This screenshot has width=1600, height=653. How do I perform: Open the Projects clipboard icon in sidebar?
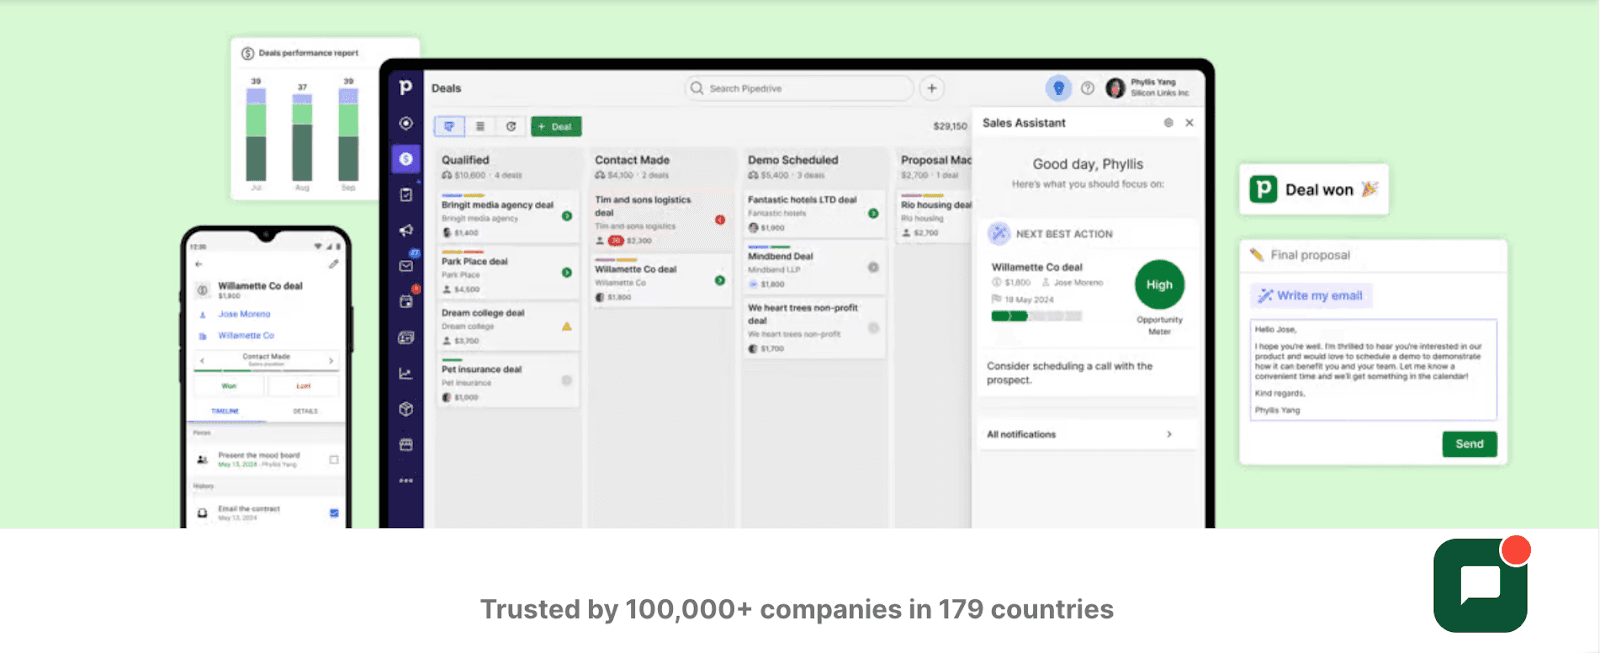(x=406, y=195)
